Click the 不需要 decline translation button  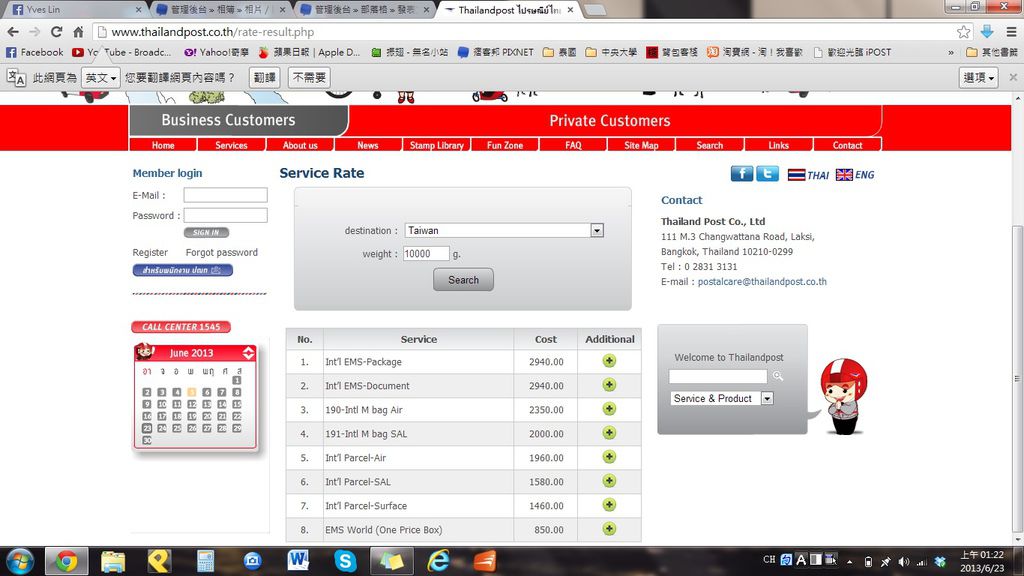tap(309, 78)
